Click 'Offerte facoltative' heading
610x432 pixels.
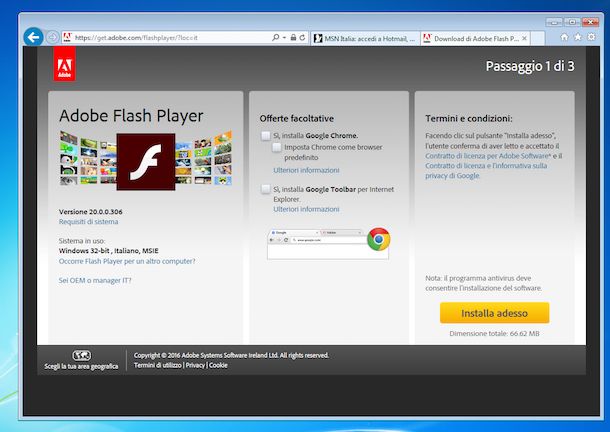(296, 118)
